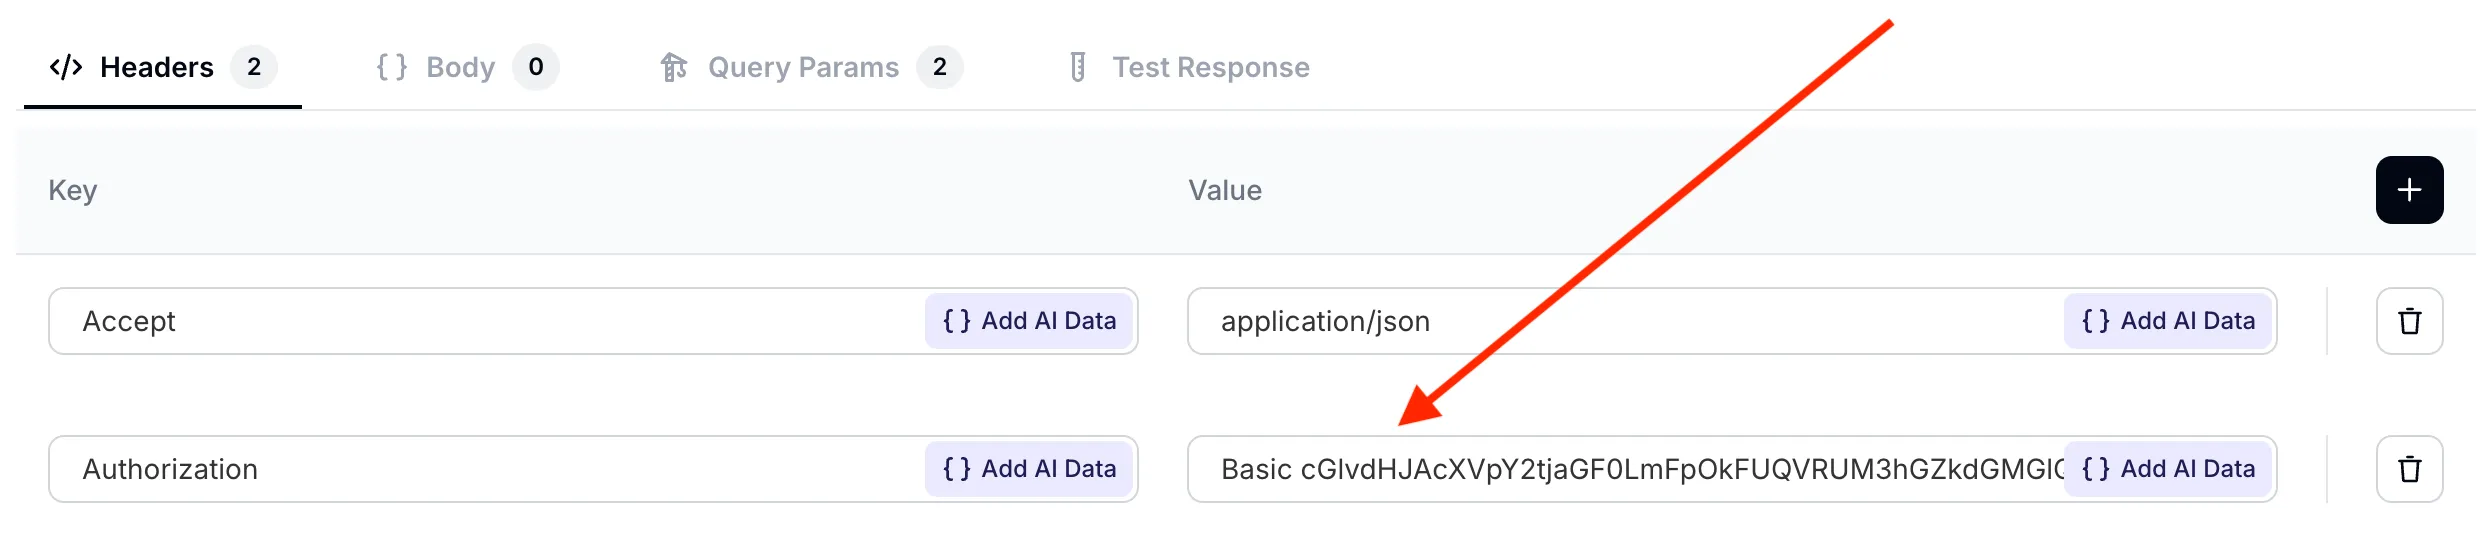Click the Query Params tab icon
This screenshot has width=2492, height=560.
point(673,67)
